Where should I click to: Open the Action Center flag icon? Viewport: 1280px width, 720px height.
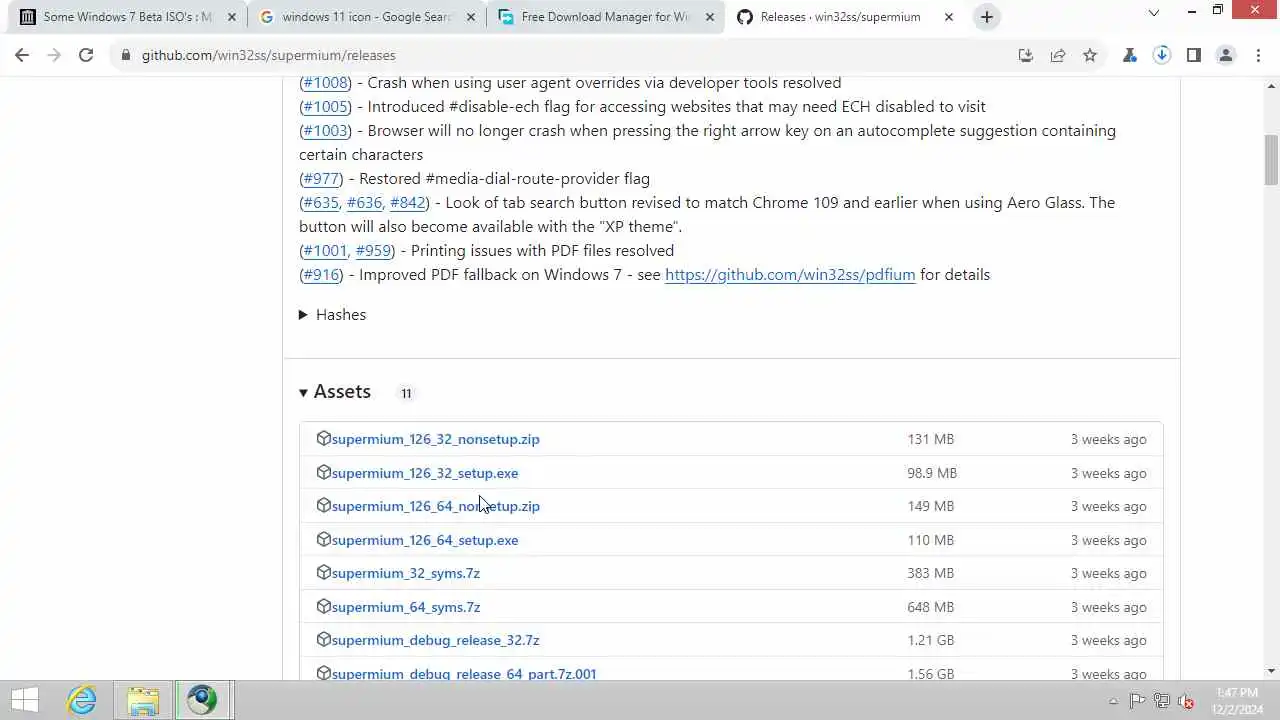pyautogui.click(x=1137, y=701)
